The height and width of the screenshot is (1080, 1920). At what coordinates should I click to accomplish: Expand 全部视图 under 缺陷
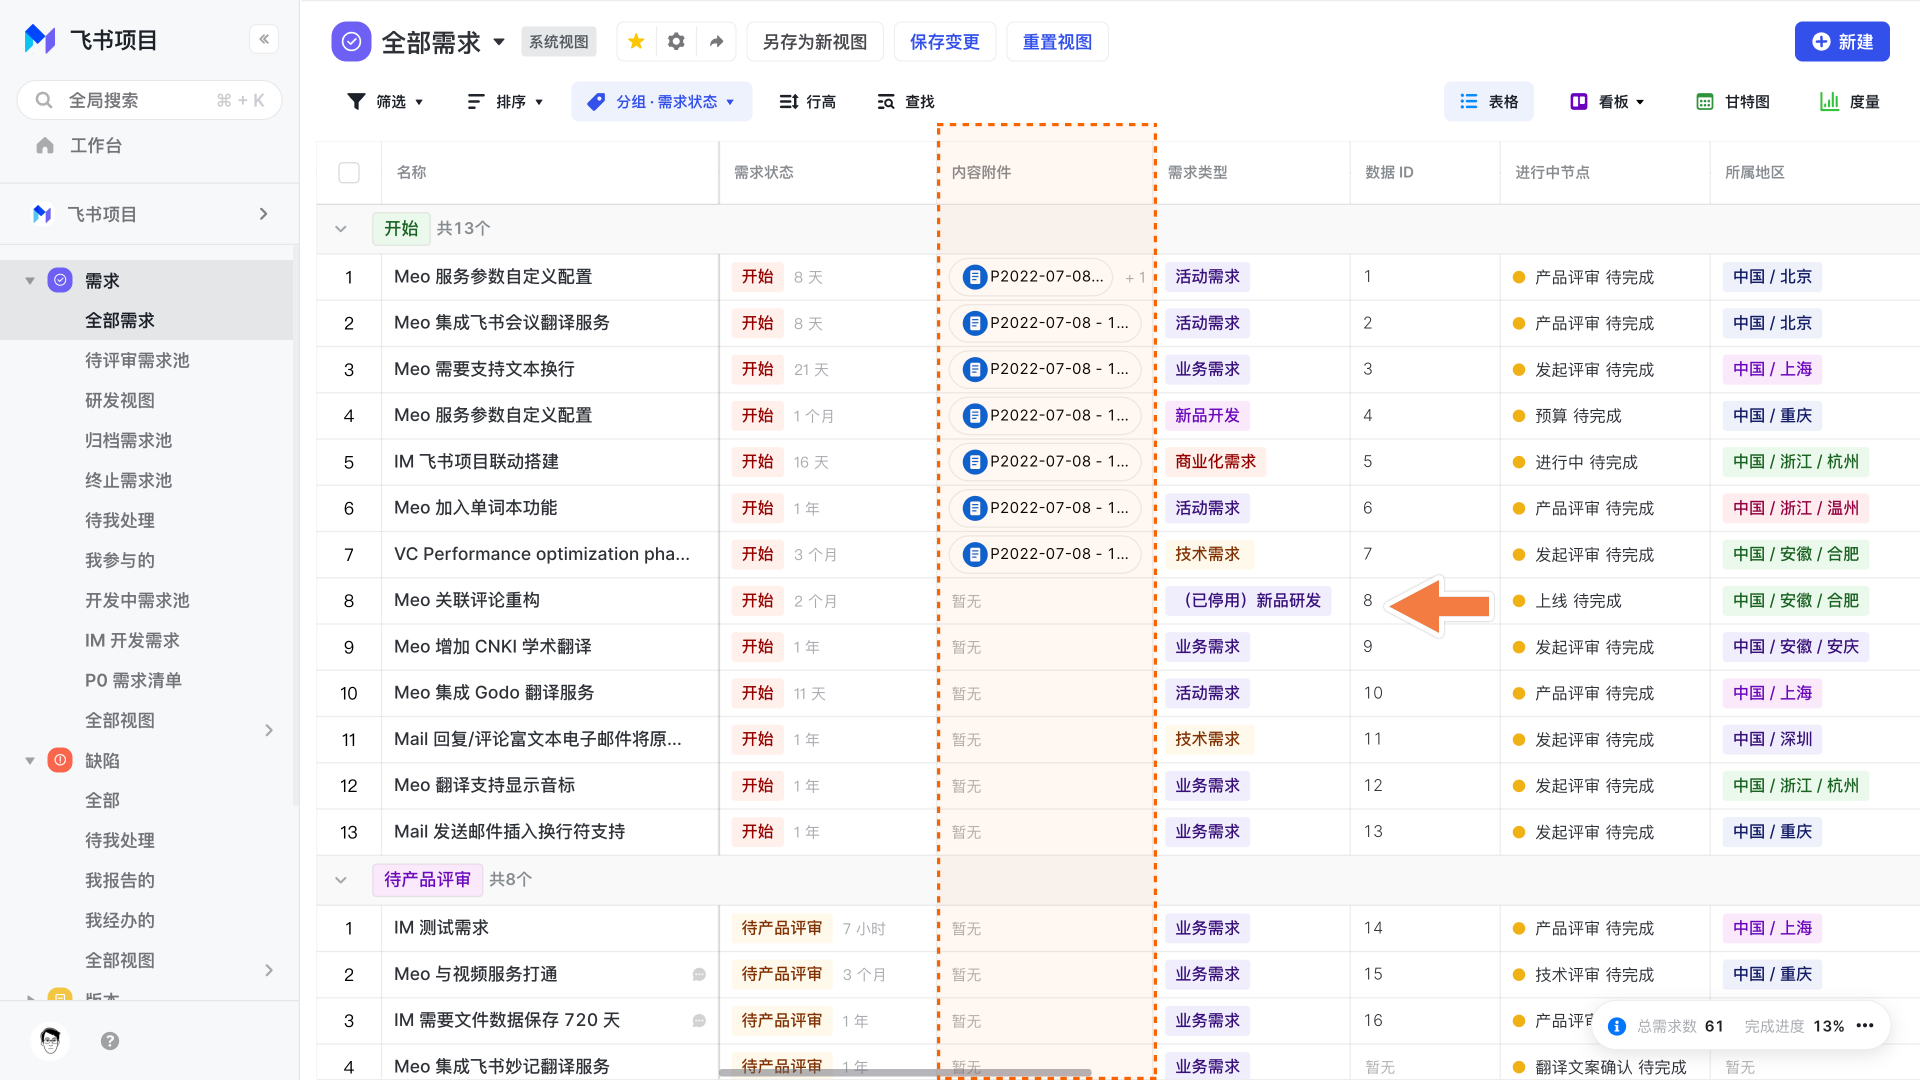(x=269, y=970)
